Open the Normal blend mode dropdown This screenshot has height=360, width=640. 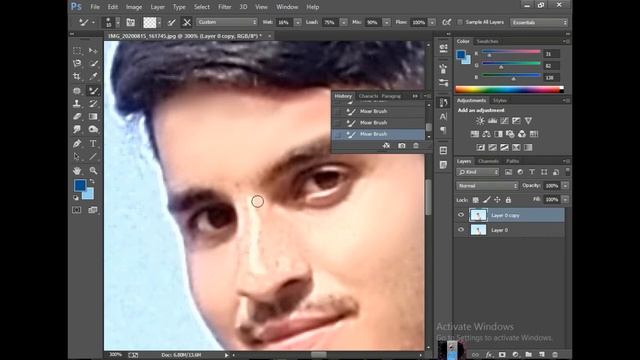pyautogui.click(x=487, y=186)
